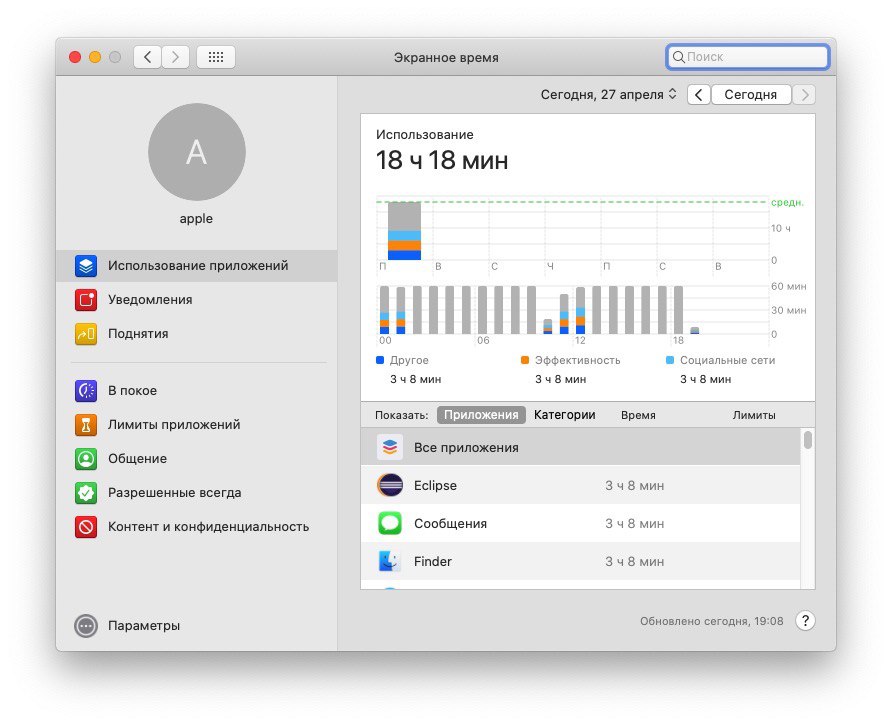Select Использование приложений in sidebar
The image size is (892, 725).
pyautogui.click(x=197, y=266)
